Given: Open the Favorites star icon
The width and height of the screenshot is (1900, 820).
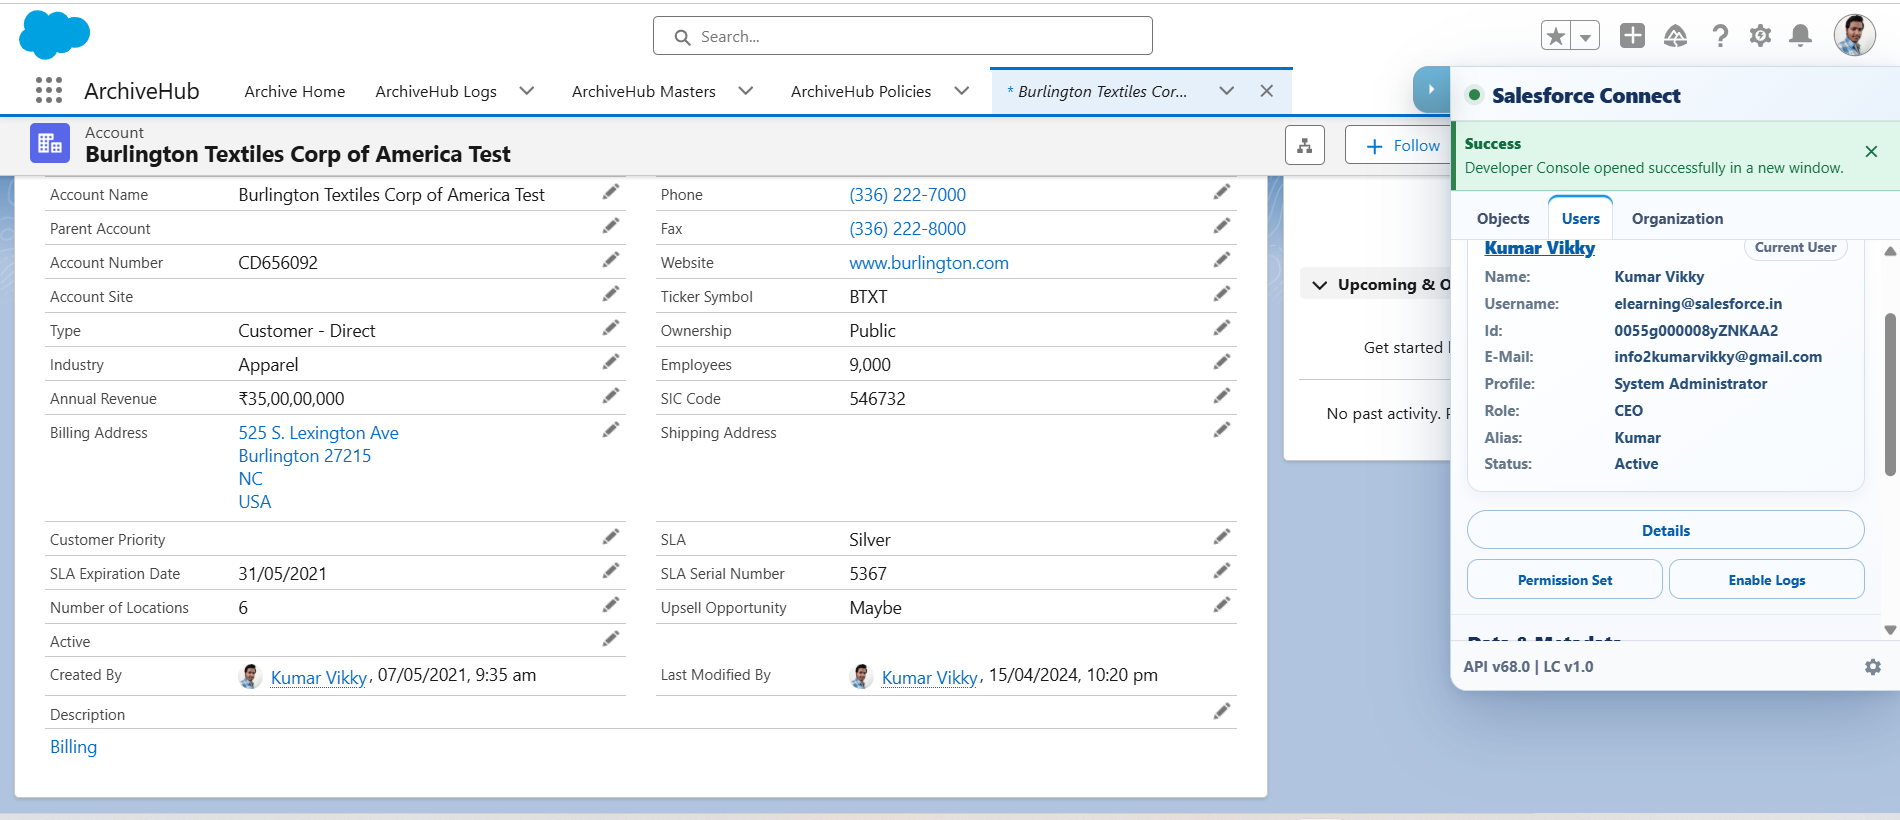Looking at the screenshot, I should click(x=1556, y=36).
